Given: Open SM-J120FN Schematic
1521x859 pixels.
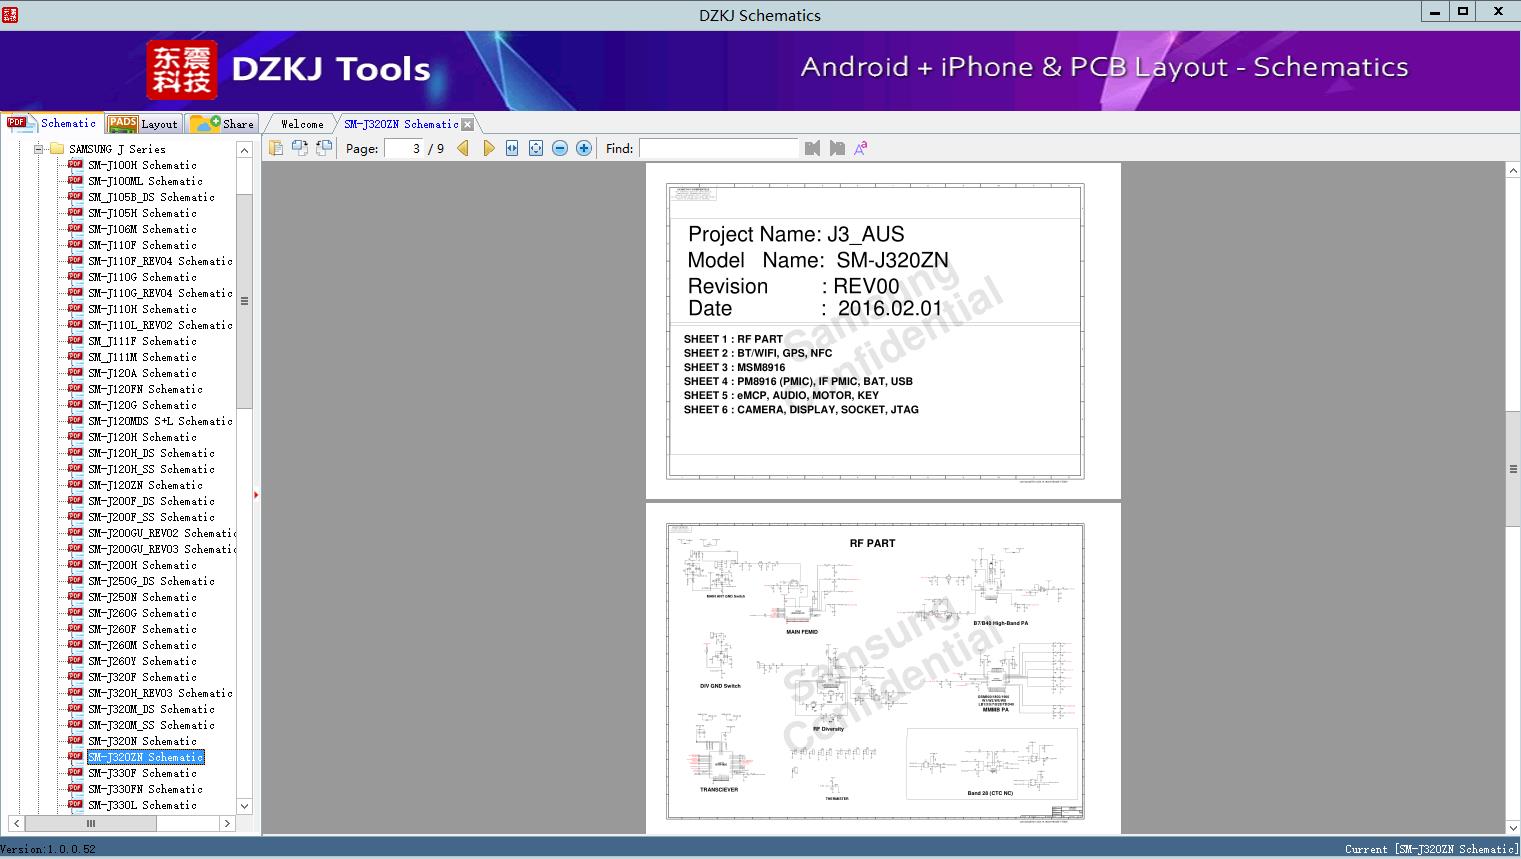Looking at the screenshot, I should pos(145,389).
